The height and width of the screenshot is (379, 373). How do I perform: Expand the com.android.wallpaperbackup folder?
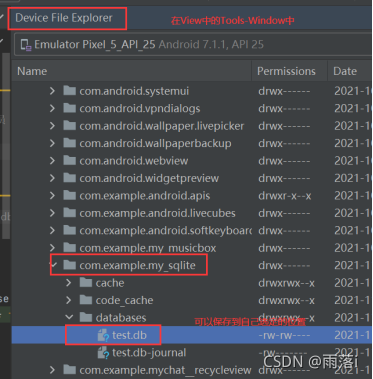coord(52,143)
